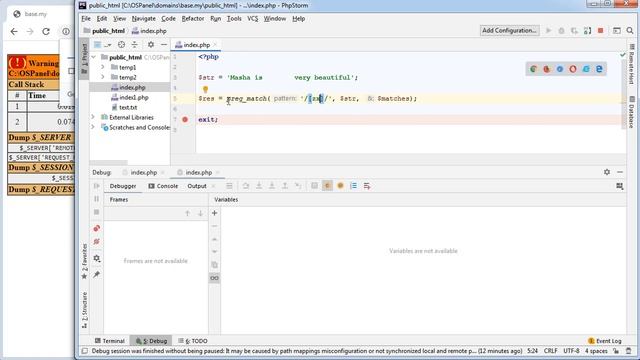Toggle the blue list icon in debugger toolbar
Screen dimensions: 640x360
(353, 186)
